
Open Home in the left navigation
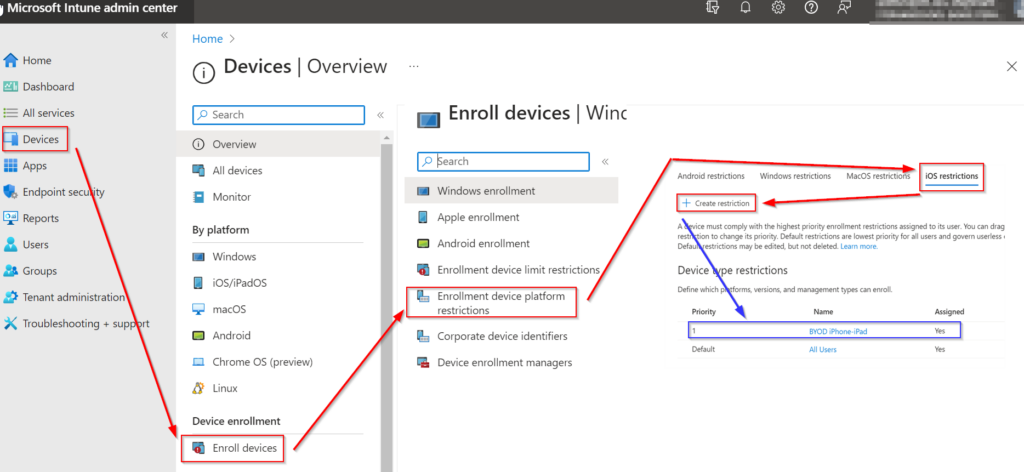[28, 60]
